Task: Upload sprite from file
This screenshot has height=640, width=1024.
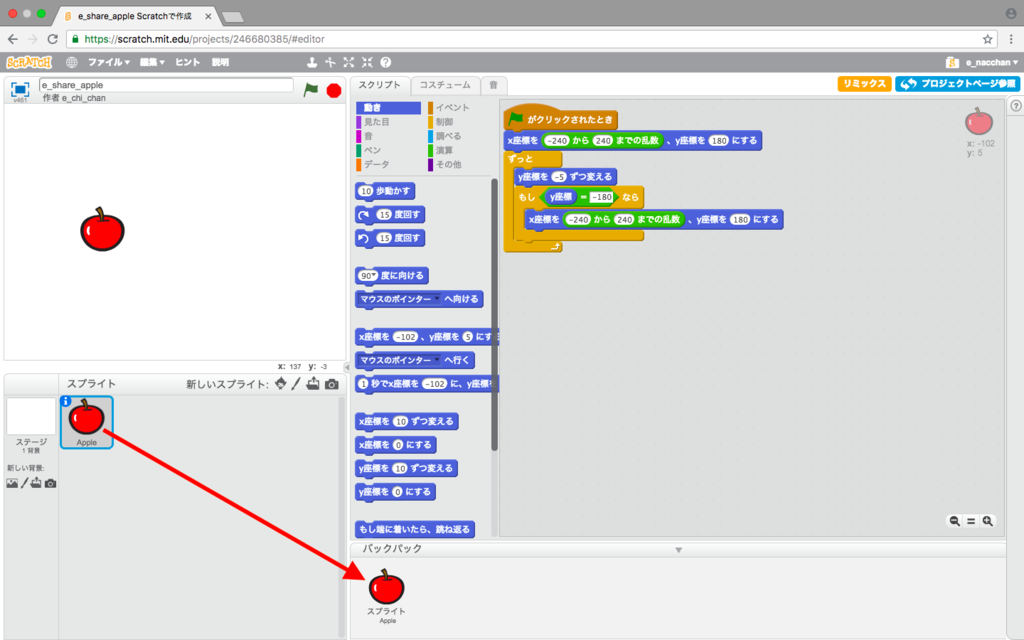Action: tap(313, 383)
